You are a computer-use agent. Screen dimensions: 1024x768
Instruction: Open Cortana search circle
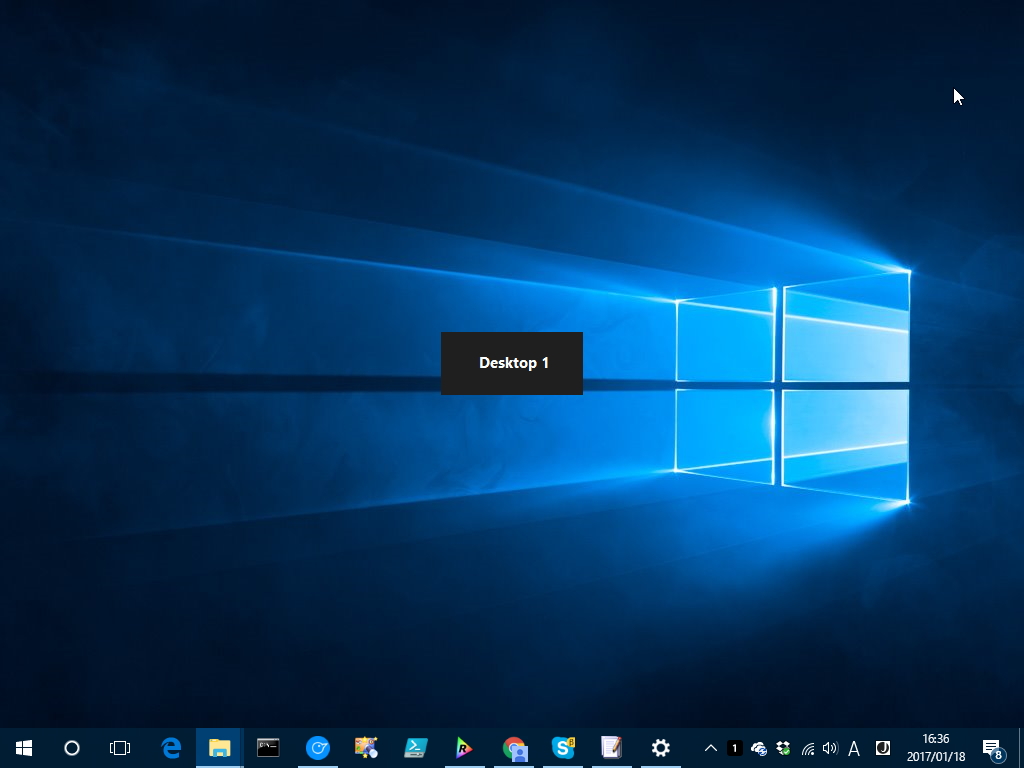(x=72, y=748)
